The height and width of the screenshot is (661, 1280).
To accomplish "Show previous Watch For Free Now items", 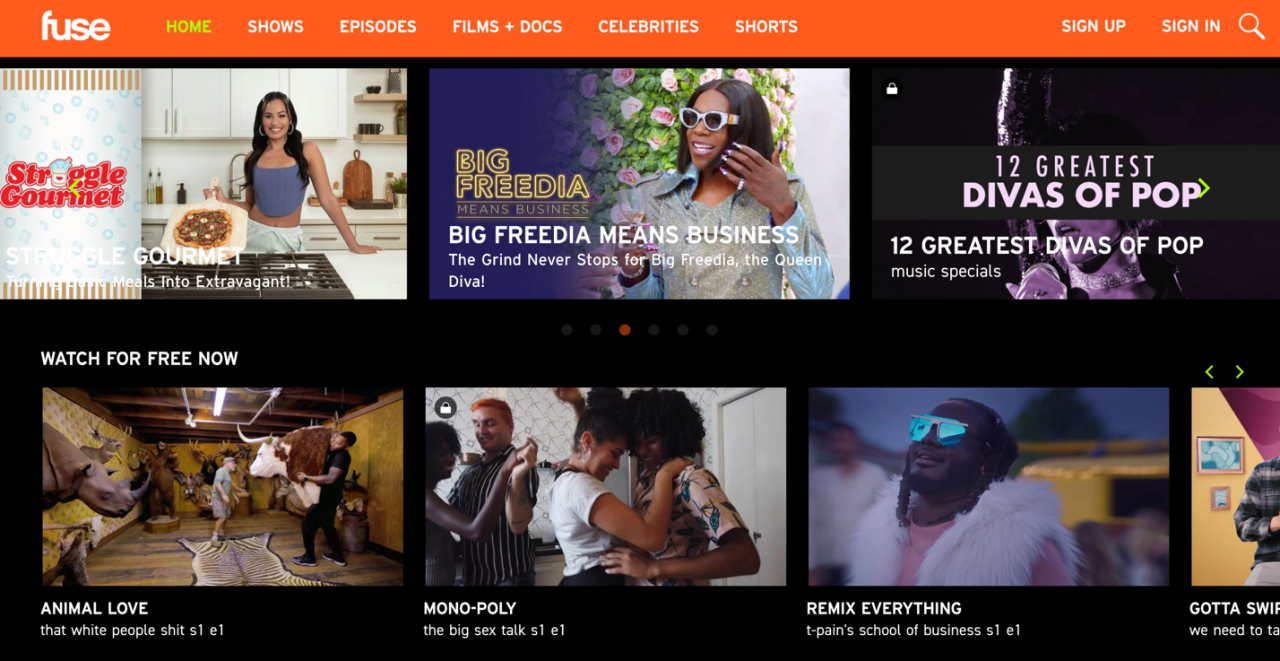I will pyautogui.click(x=1209, y=372).
